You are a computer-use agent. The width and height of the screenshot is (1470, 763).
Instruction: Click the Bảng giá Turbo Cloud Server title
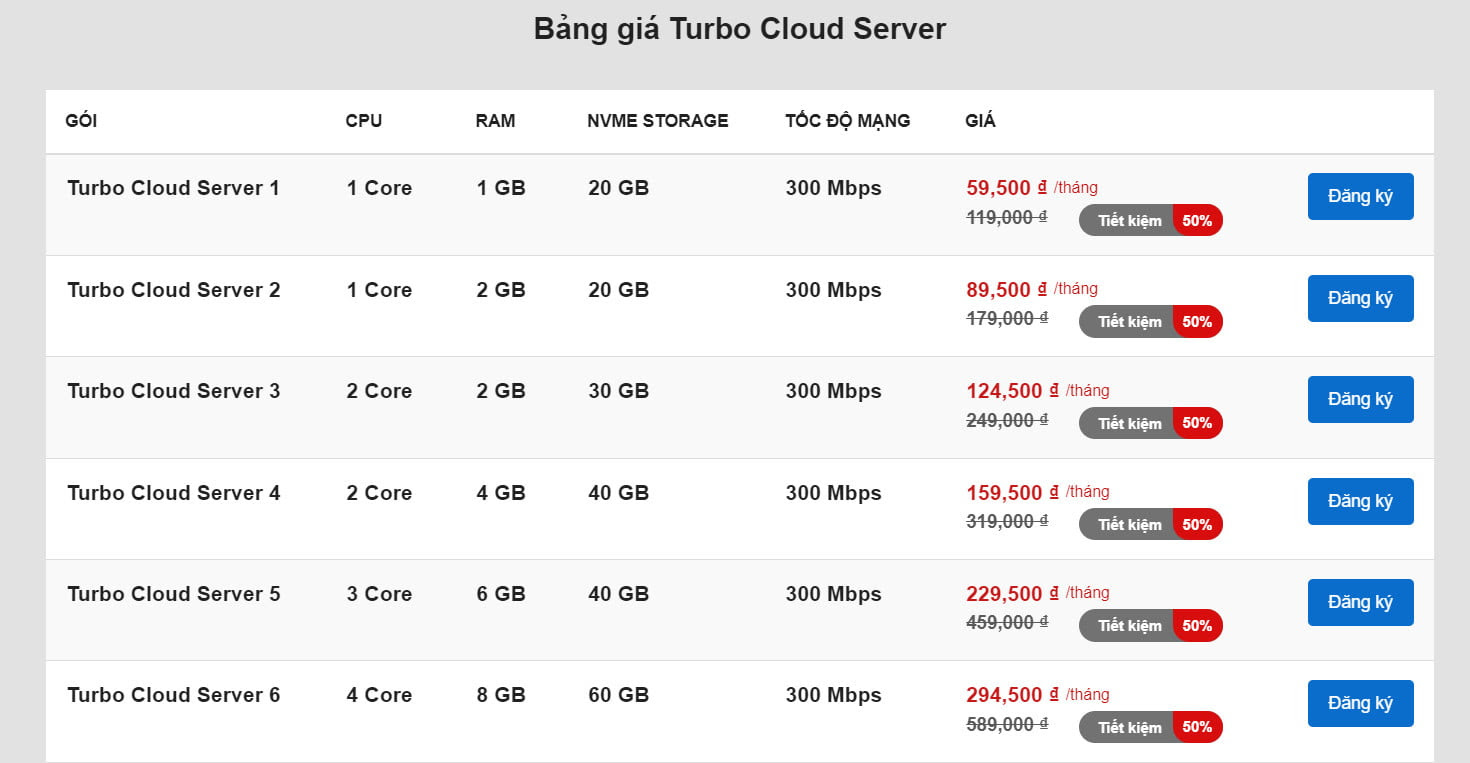pyautogui.click(x=740, y=28)
